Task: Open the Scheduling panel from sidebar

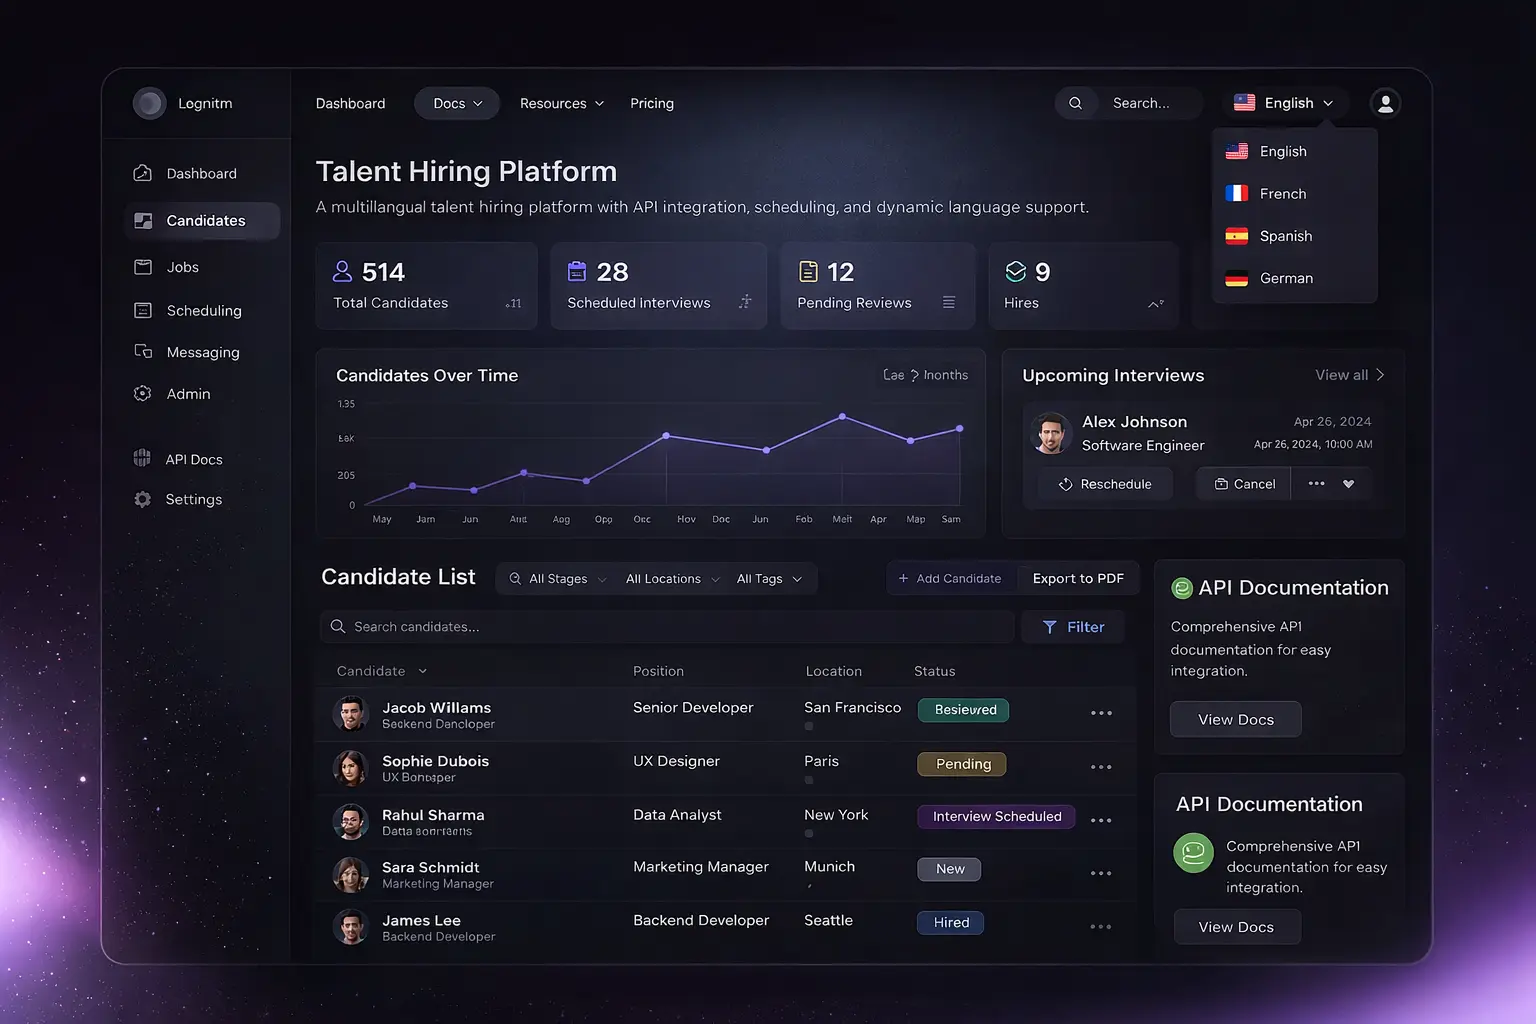Action: 143,310
